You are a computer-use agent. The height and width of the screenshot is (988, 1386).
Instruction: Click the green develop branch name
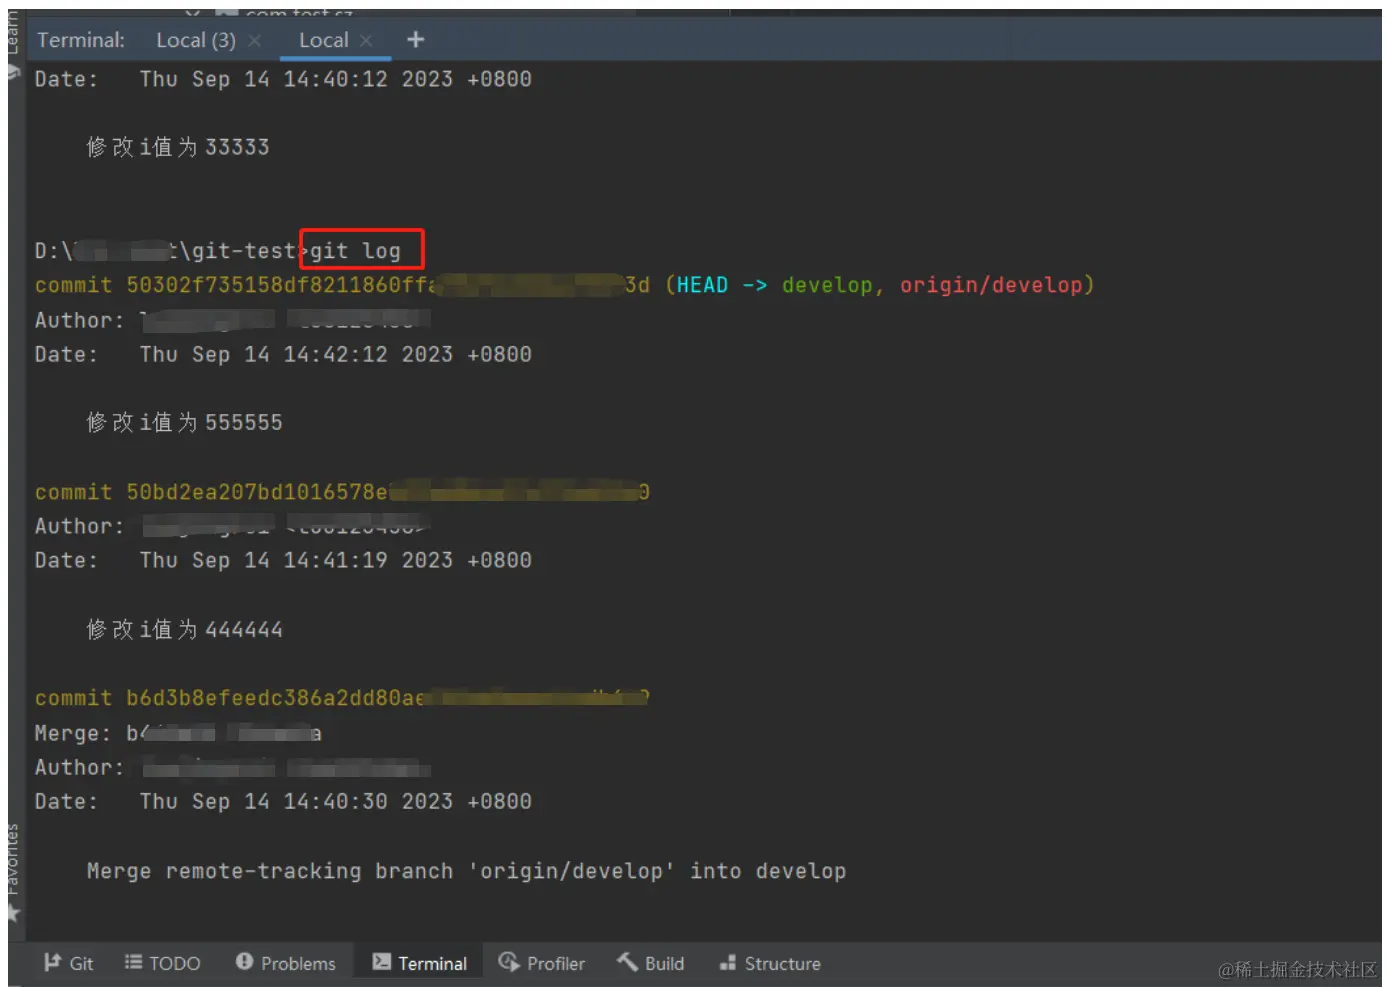[x=827, y=285]
